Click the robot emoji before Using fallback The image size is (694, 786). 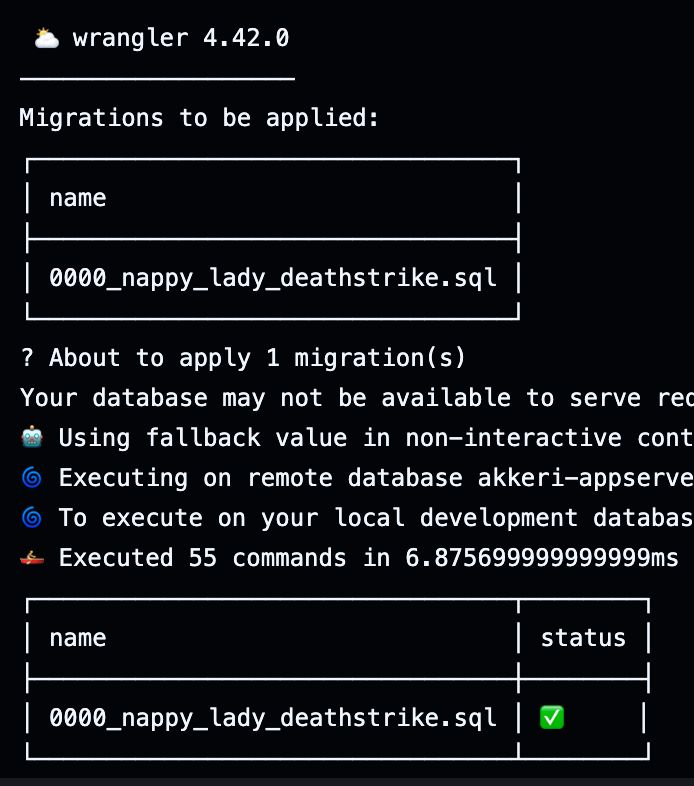(x=32, y=437)
